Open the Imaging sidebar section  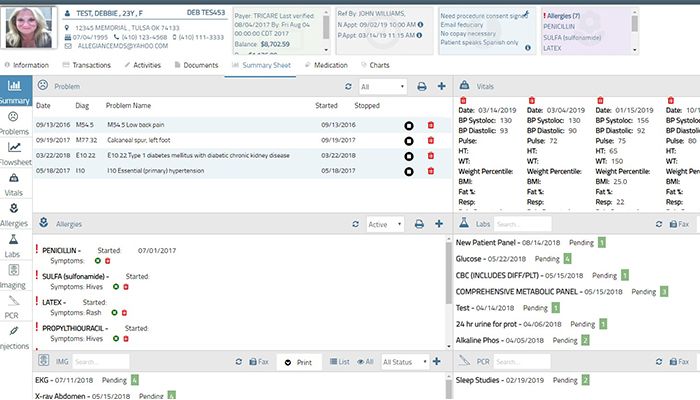coord(13,276)
